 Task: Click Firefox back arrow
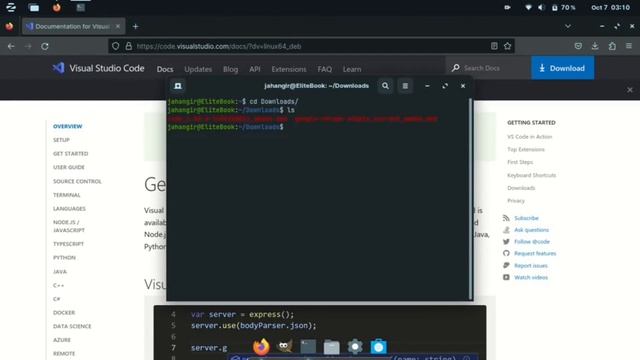pyautogui.click(x=11, y=46)
